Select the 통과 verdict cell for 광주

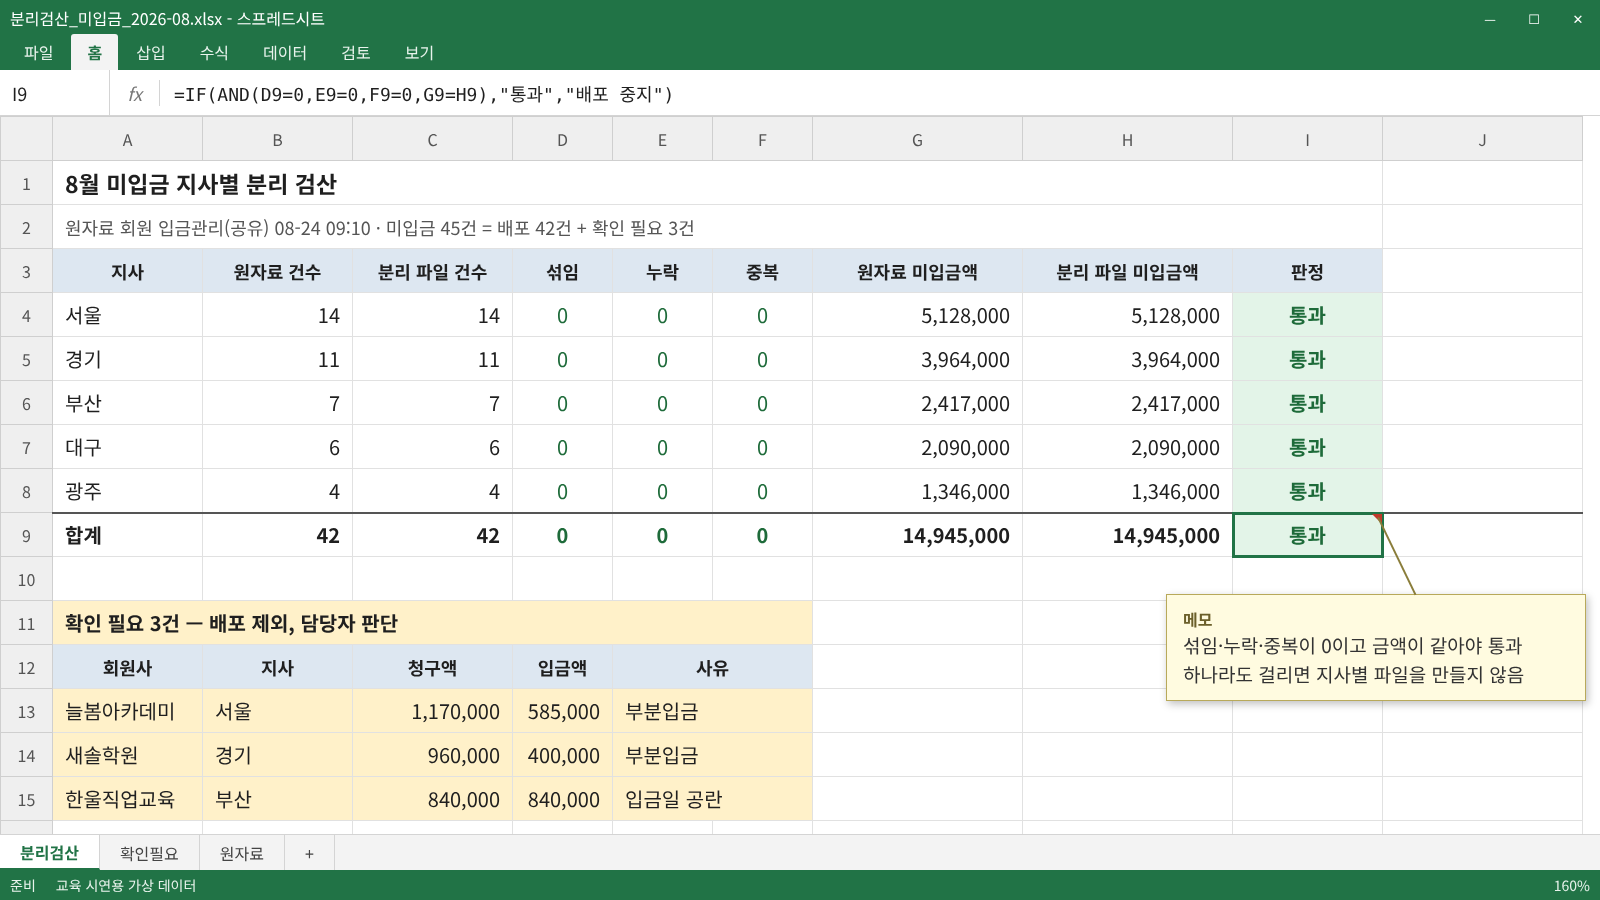click(1307, 491)
